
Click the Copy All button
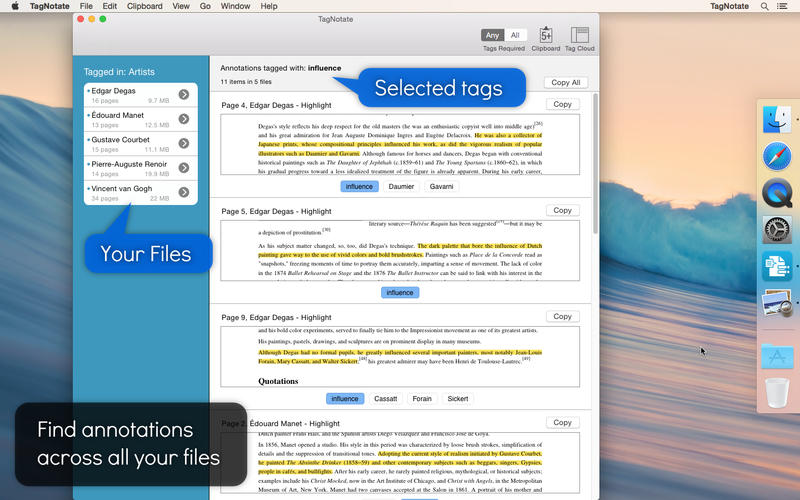pos(566,83)
